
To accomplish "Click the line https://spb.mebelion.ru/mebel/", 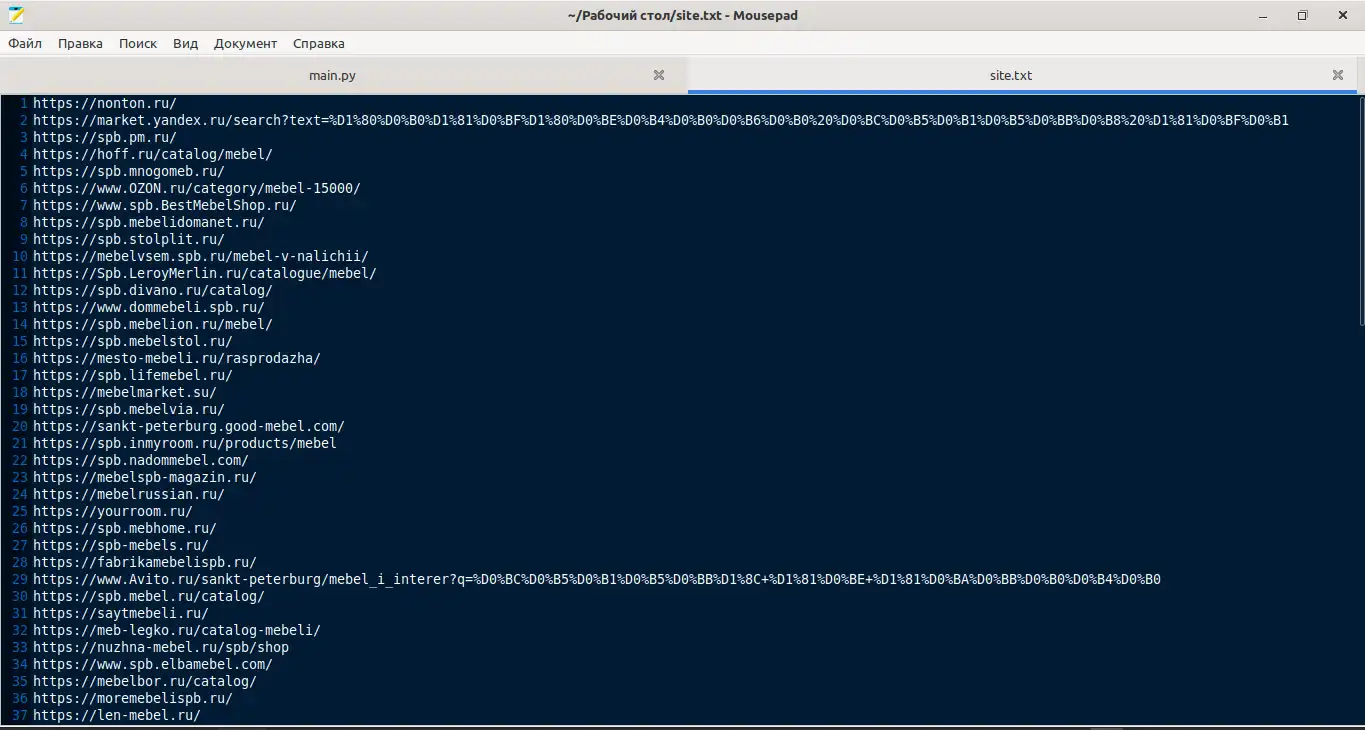I will coord(153,324).
